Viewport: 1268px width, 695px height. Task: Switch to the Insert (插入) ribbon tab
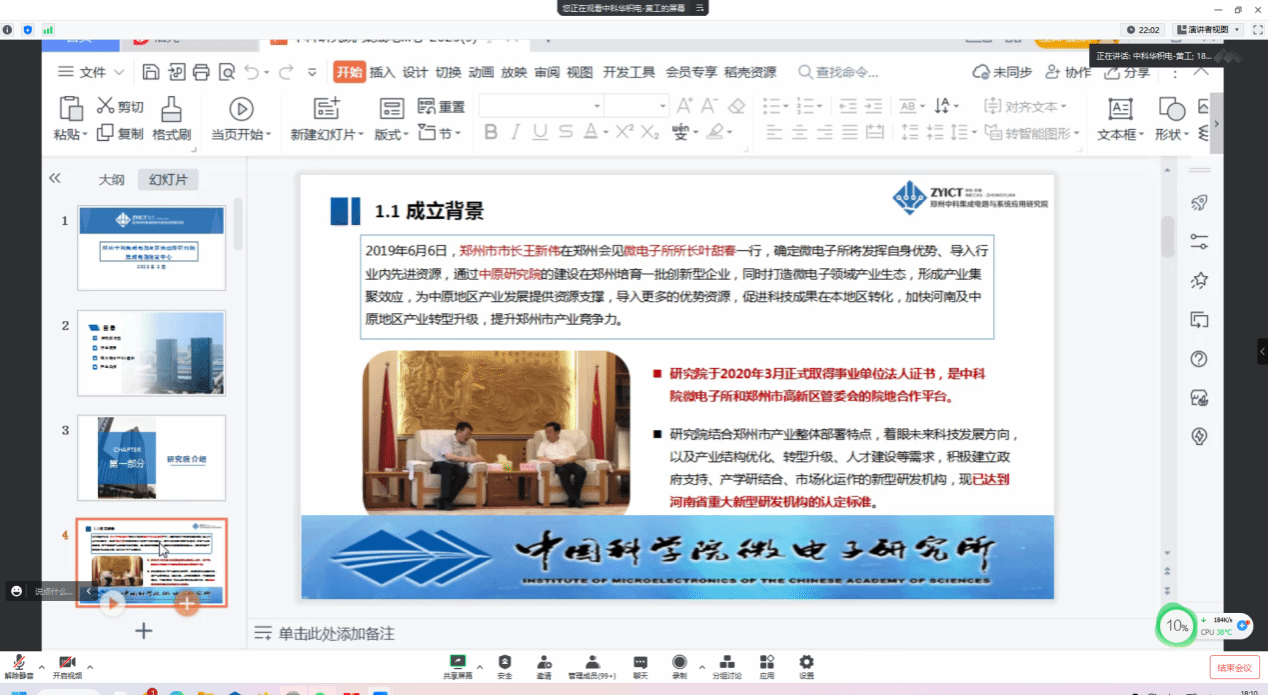coord(382,72)
